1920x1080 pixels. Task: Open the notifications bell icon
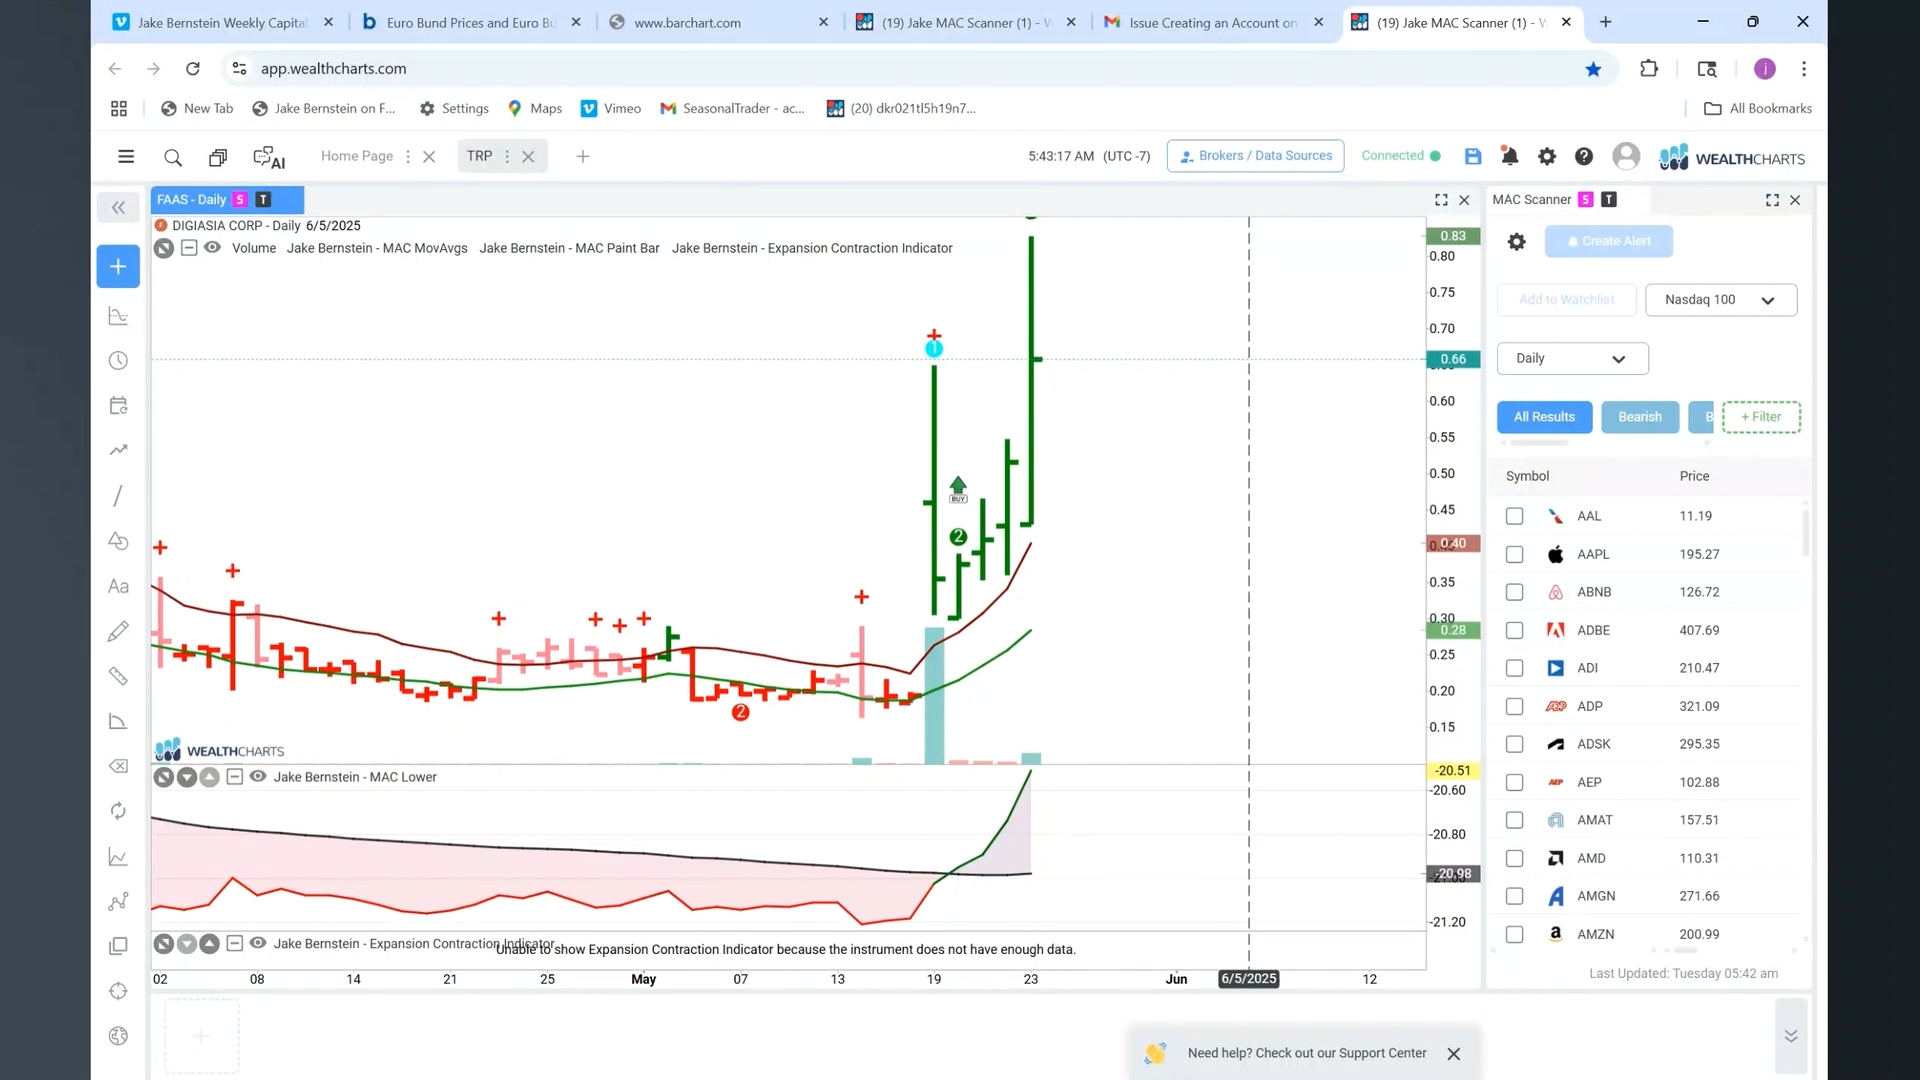[x=1510, y=156]
